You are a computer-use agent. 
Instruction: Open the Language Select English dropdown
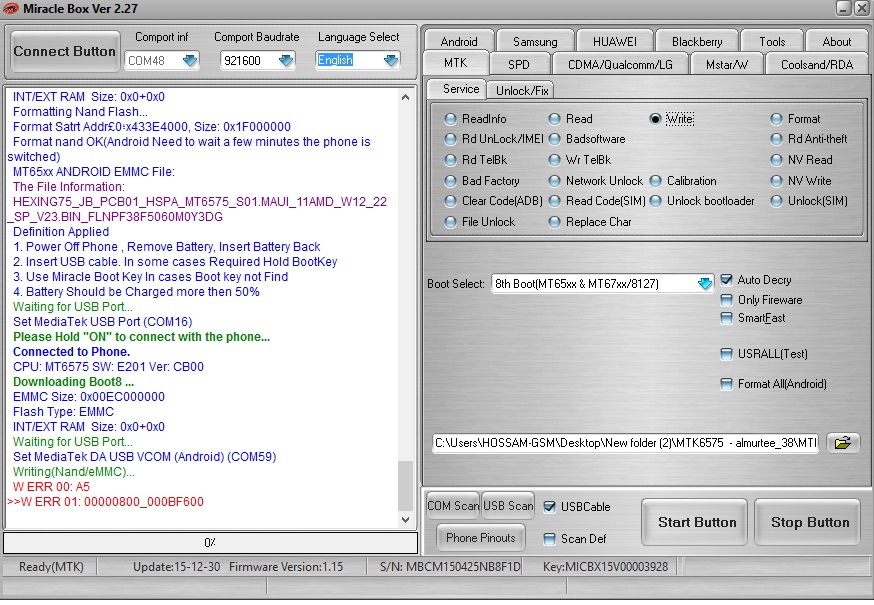(x=391, y=60)
